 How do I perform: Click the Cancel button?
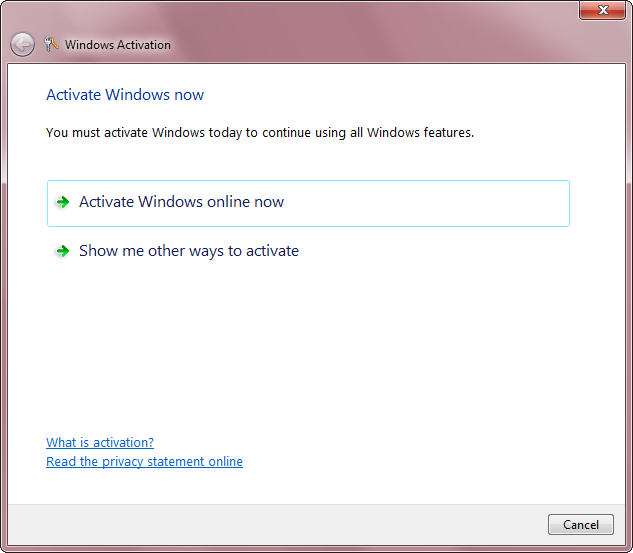pos(581,524)
